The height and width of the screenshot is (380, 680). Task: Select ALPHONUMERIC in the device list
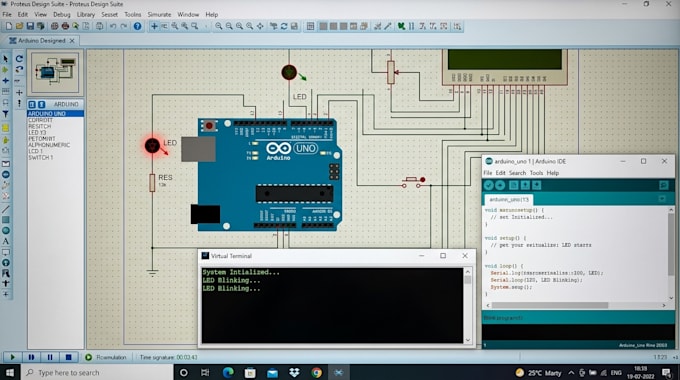(49, 145)
